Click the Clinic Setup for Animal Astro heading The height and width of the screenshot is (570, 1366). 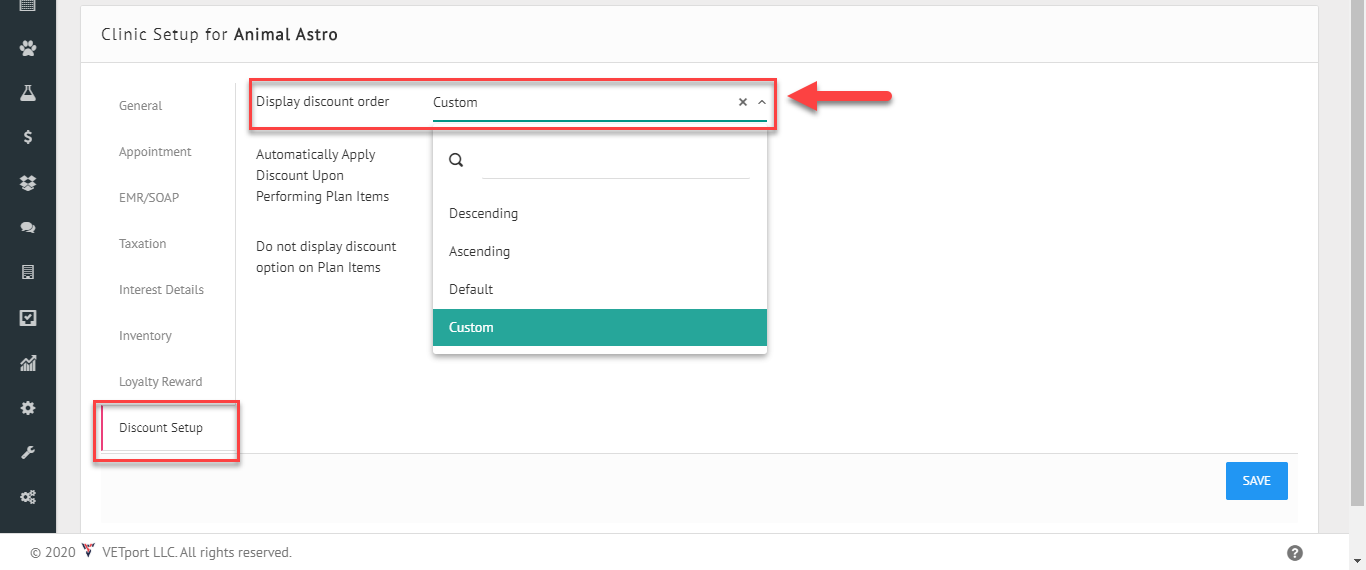pos(220,35)
